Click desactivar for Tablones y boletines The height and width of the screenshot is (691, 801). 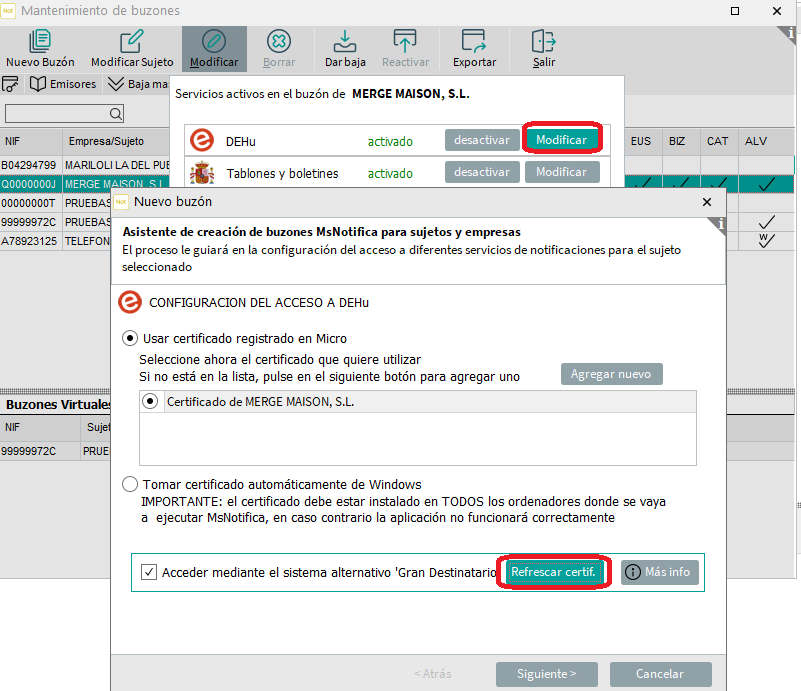(x=481, y=172)
